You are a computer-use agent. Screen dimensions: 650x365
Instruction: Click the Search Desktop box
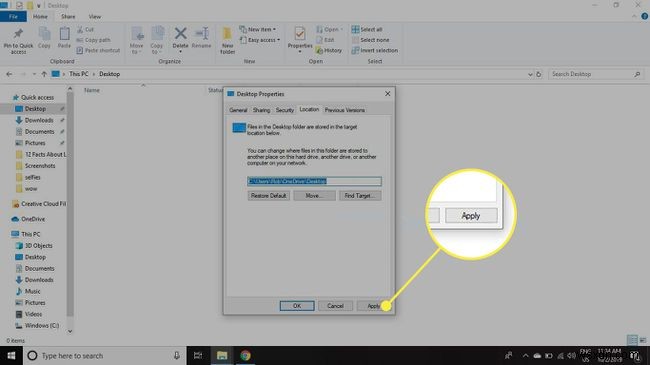[x=596, y=74]
